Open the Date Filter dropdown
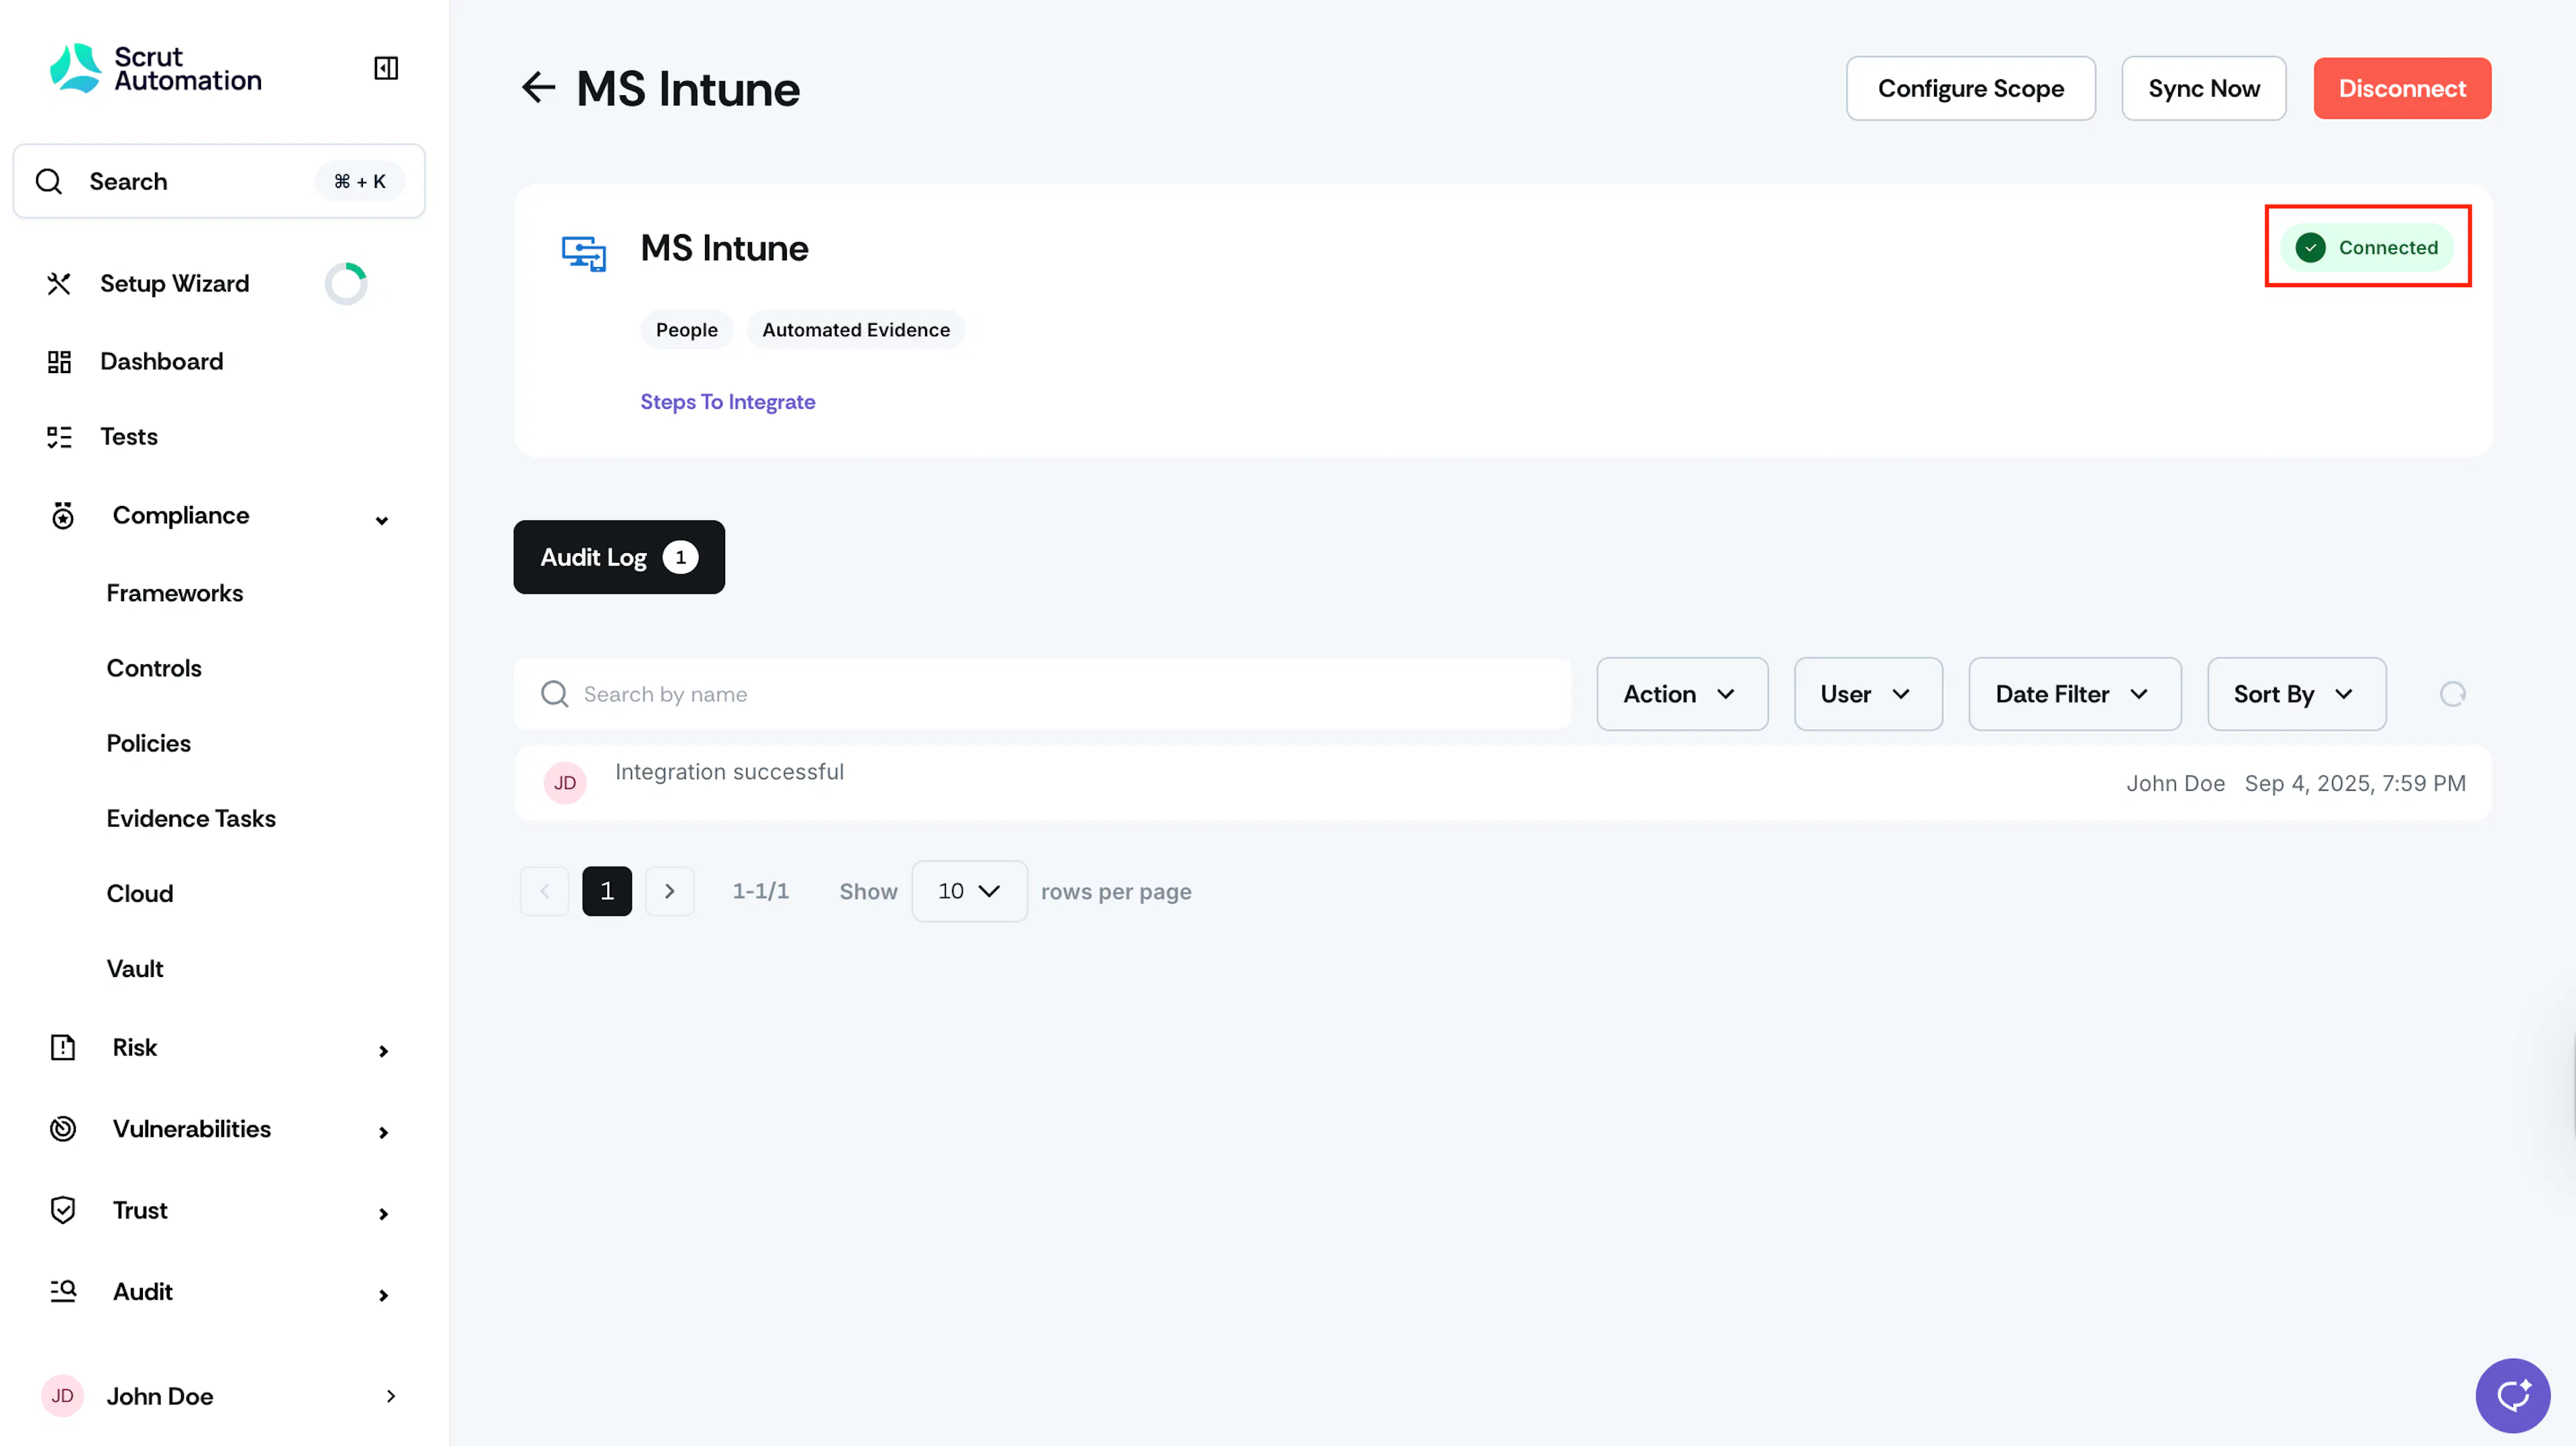2576x1446 pixels. (x=2075, y=694)
